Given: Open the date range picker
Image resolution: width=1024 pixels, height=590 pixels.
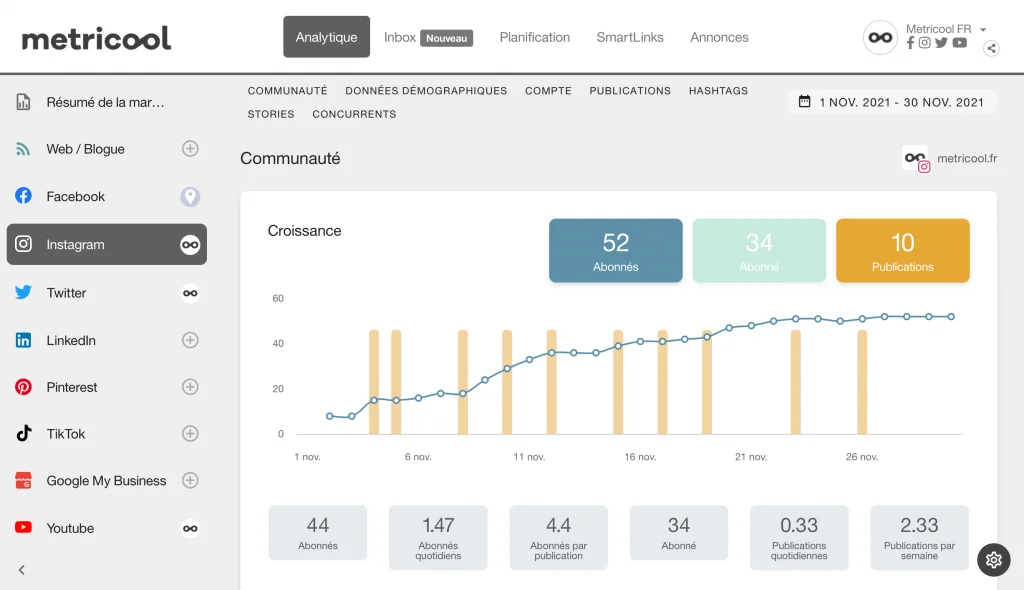Looking at the screenshot, I should [892, 102].
